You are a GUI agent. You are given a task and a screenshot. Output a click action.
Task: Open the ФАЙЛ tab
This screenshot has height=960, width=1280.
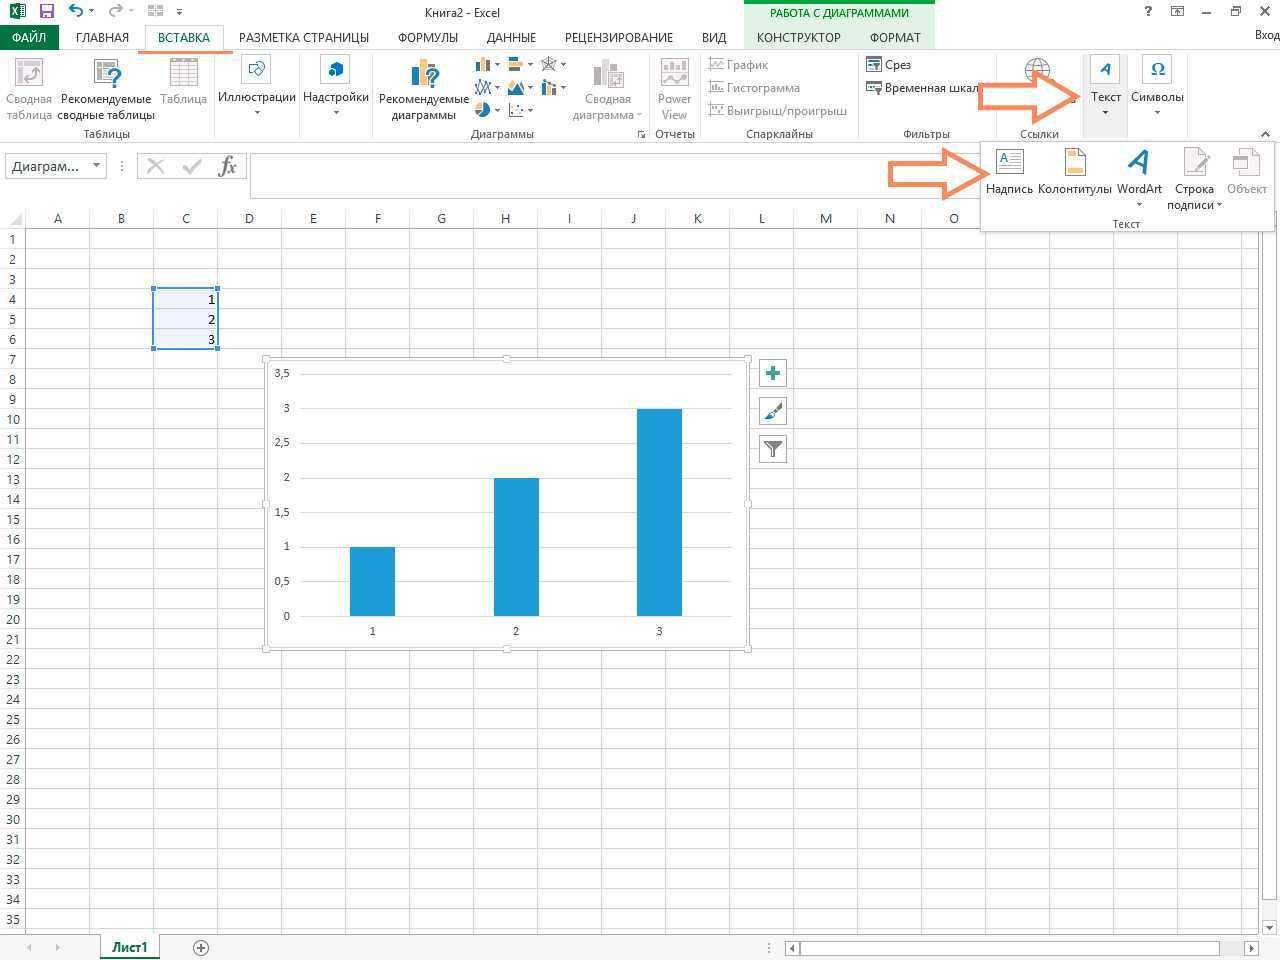pos(29,37)
